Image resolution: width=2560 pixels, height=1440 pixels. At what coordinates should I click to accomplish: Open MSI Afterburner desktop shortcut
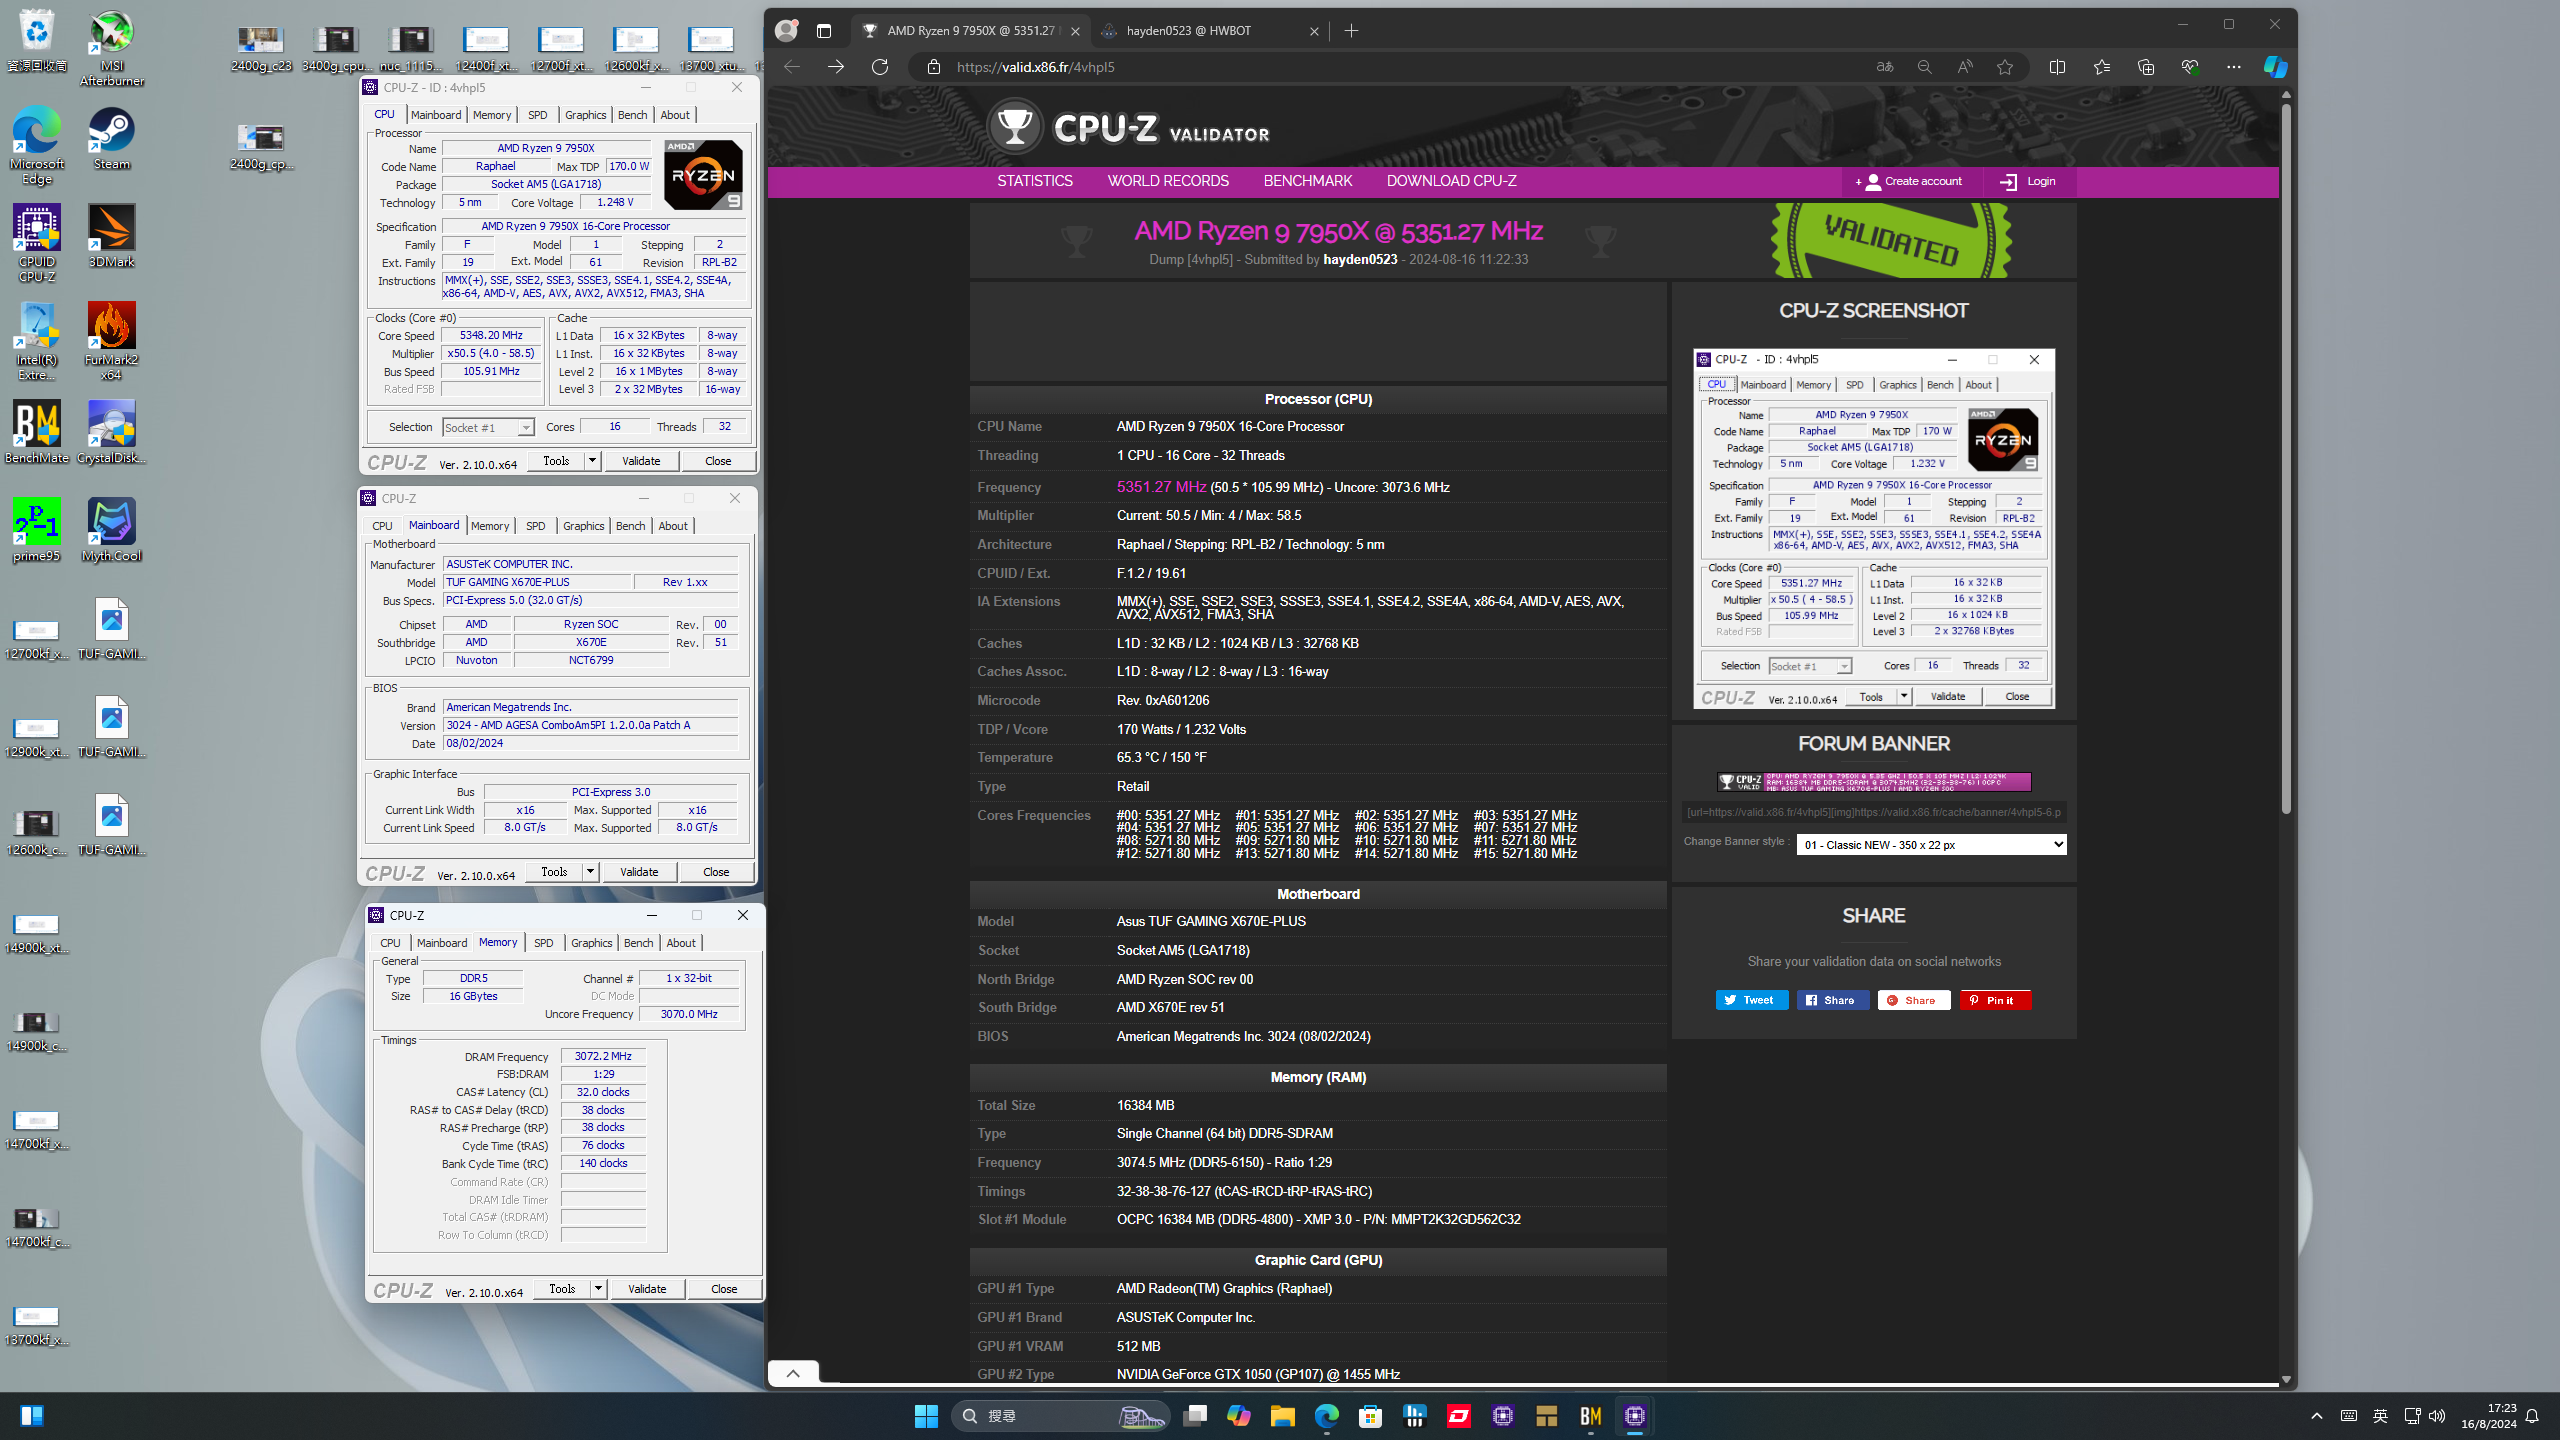pyautogui.click(x=111, y=48)
